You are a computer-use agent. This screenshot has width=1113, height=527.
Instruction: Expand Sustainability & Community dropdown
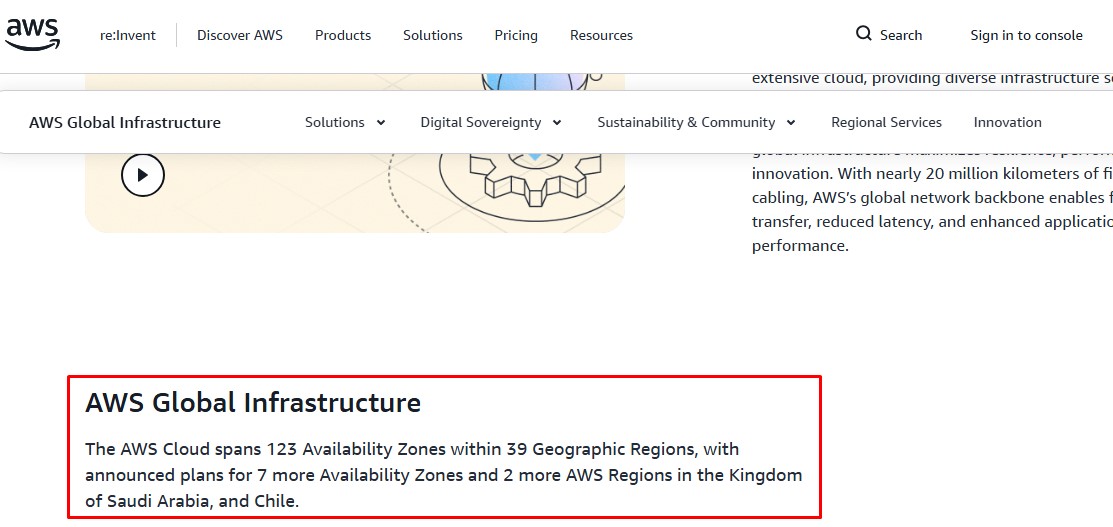697,123
